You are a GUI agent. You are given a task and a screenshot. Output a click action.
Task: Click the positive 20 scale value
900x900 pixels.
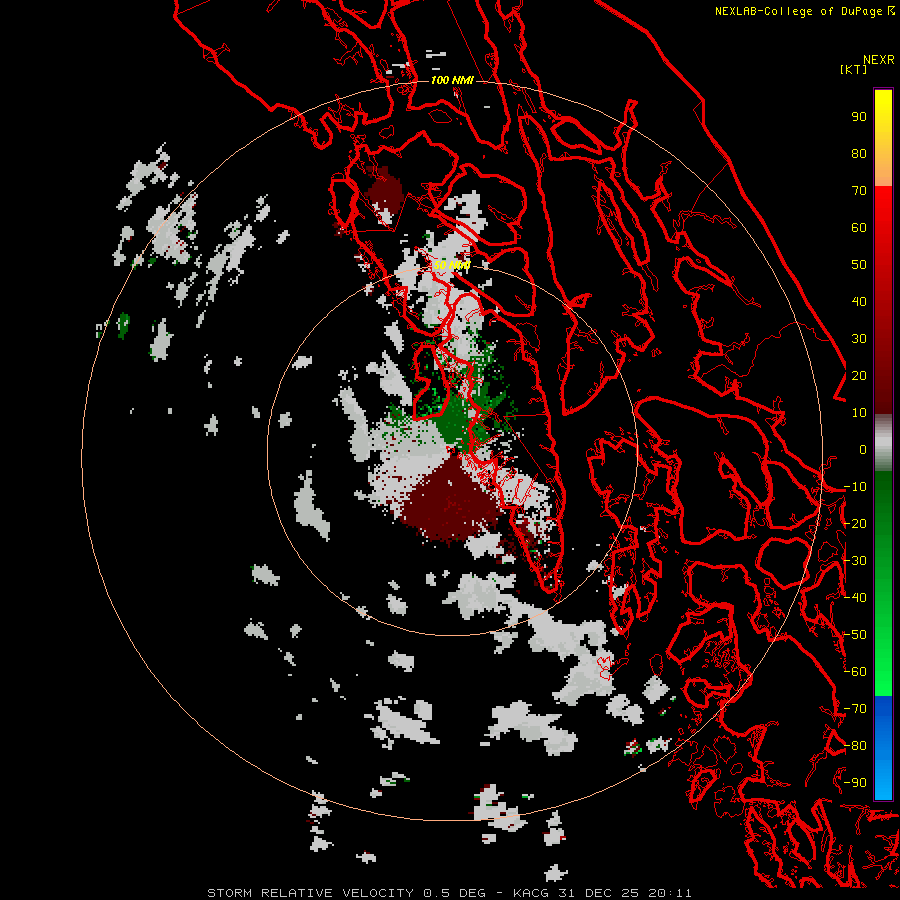[x=859, y=376]
